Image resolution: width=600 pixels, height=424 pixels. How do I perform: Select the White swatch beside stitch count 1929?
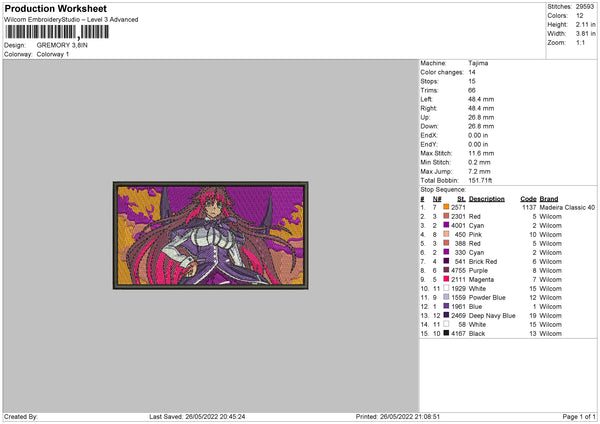(x=446, y=288)
